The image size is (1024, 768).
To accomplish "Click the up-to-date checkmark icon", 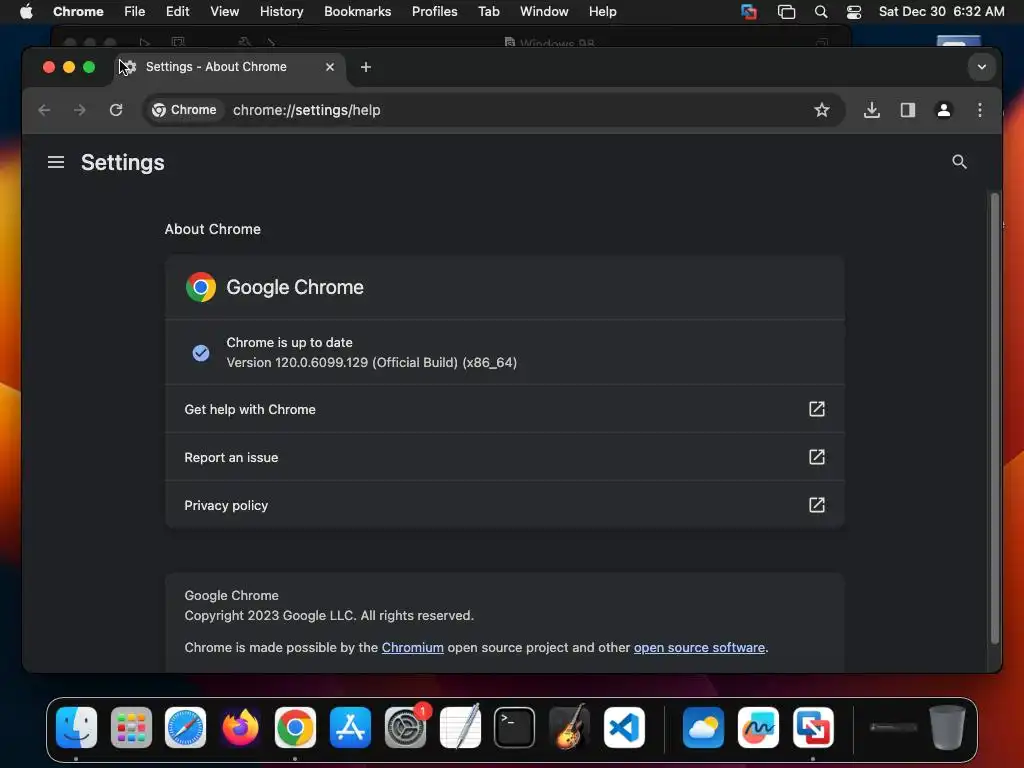I will point(200,353).
